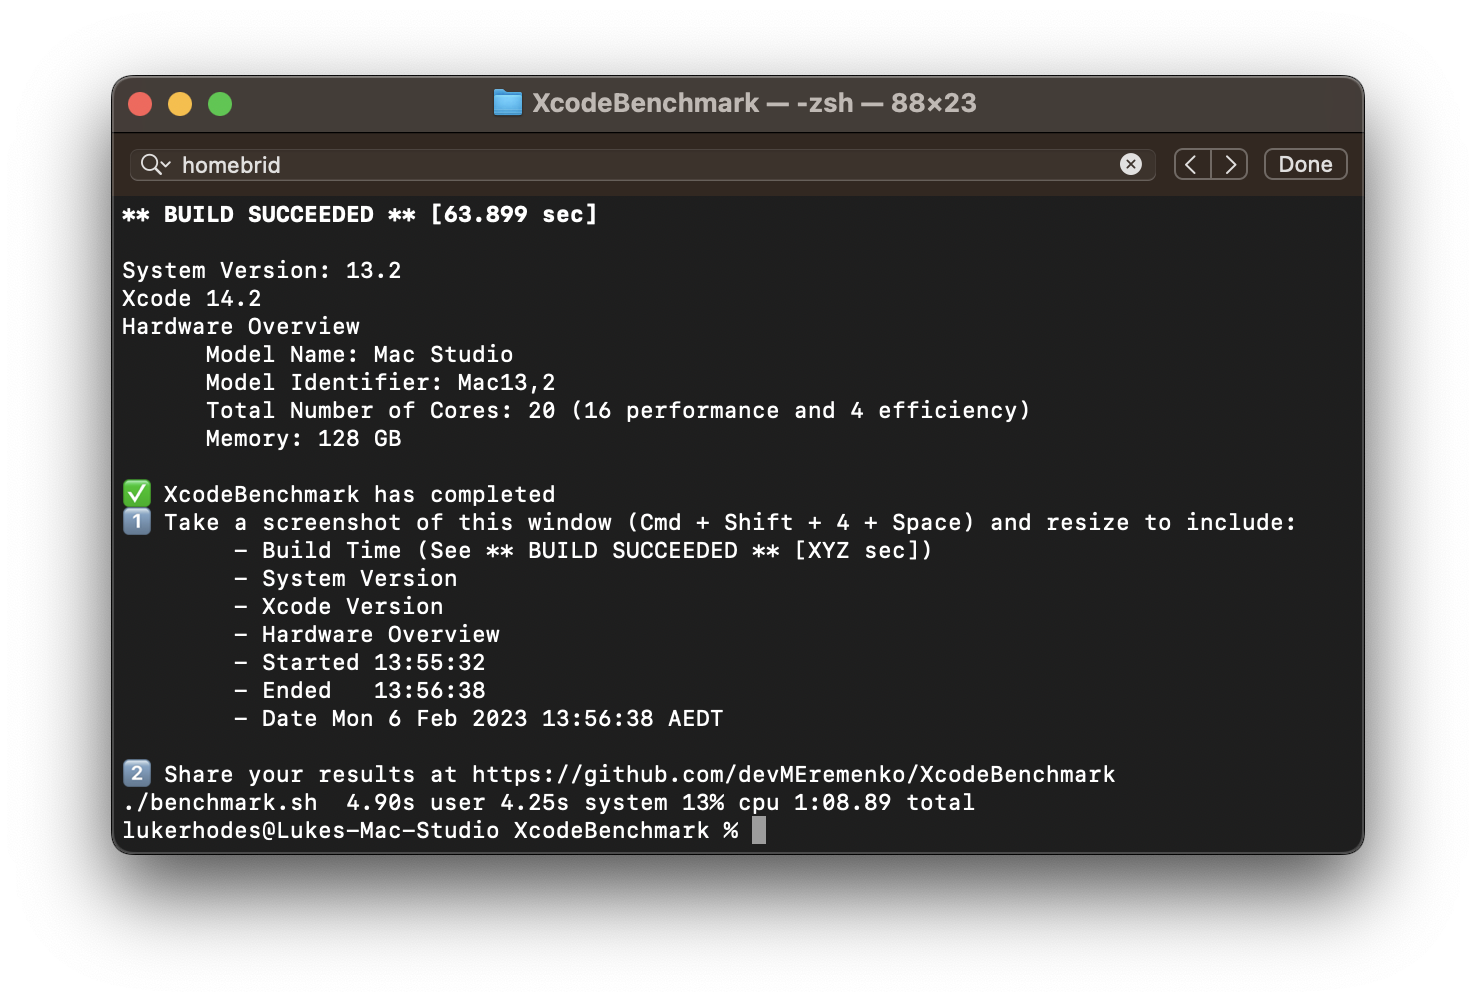Click '- System Version' list line
This screenshot has width=1476, height=1002.
click(345, 578)
